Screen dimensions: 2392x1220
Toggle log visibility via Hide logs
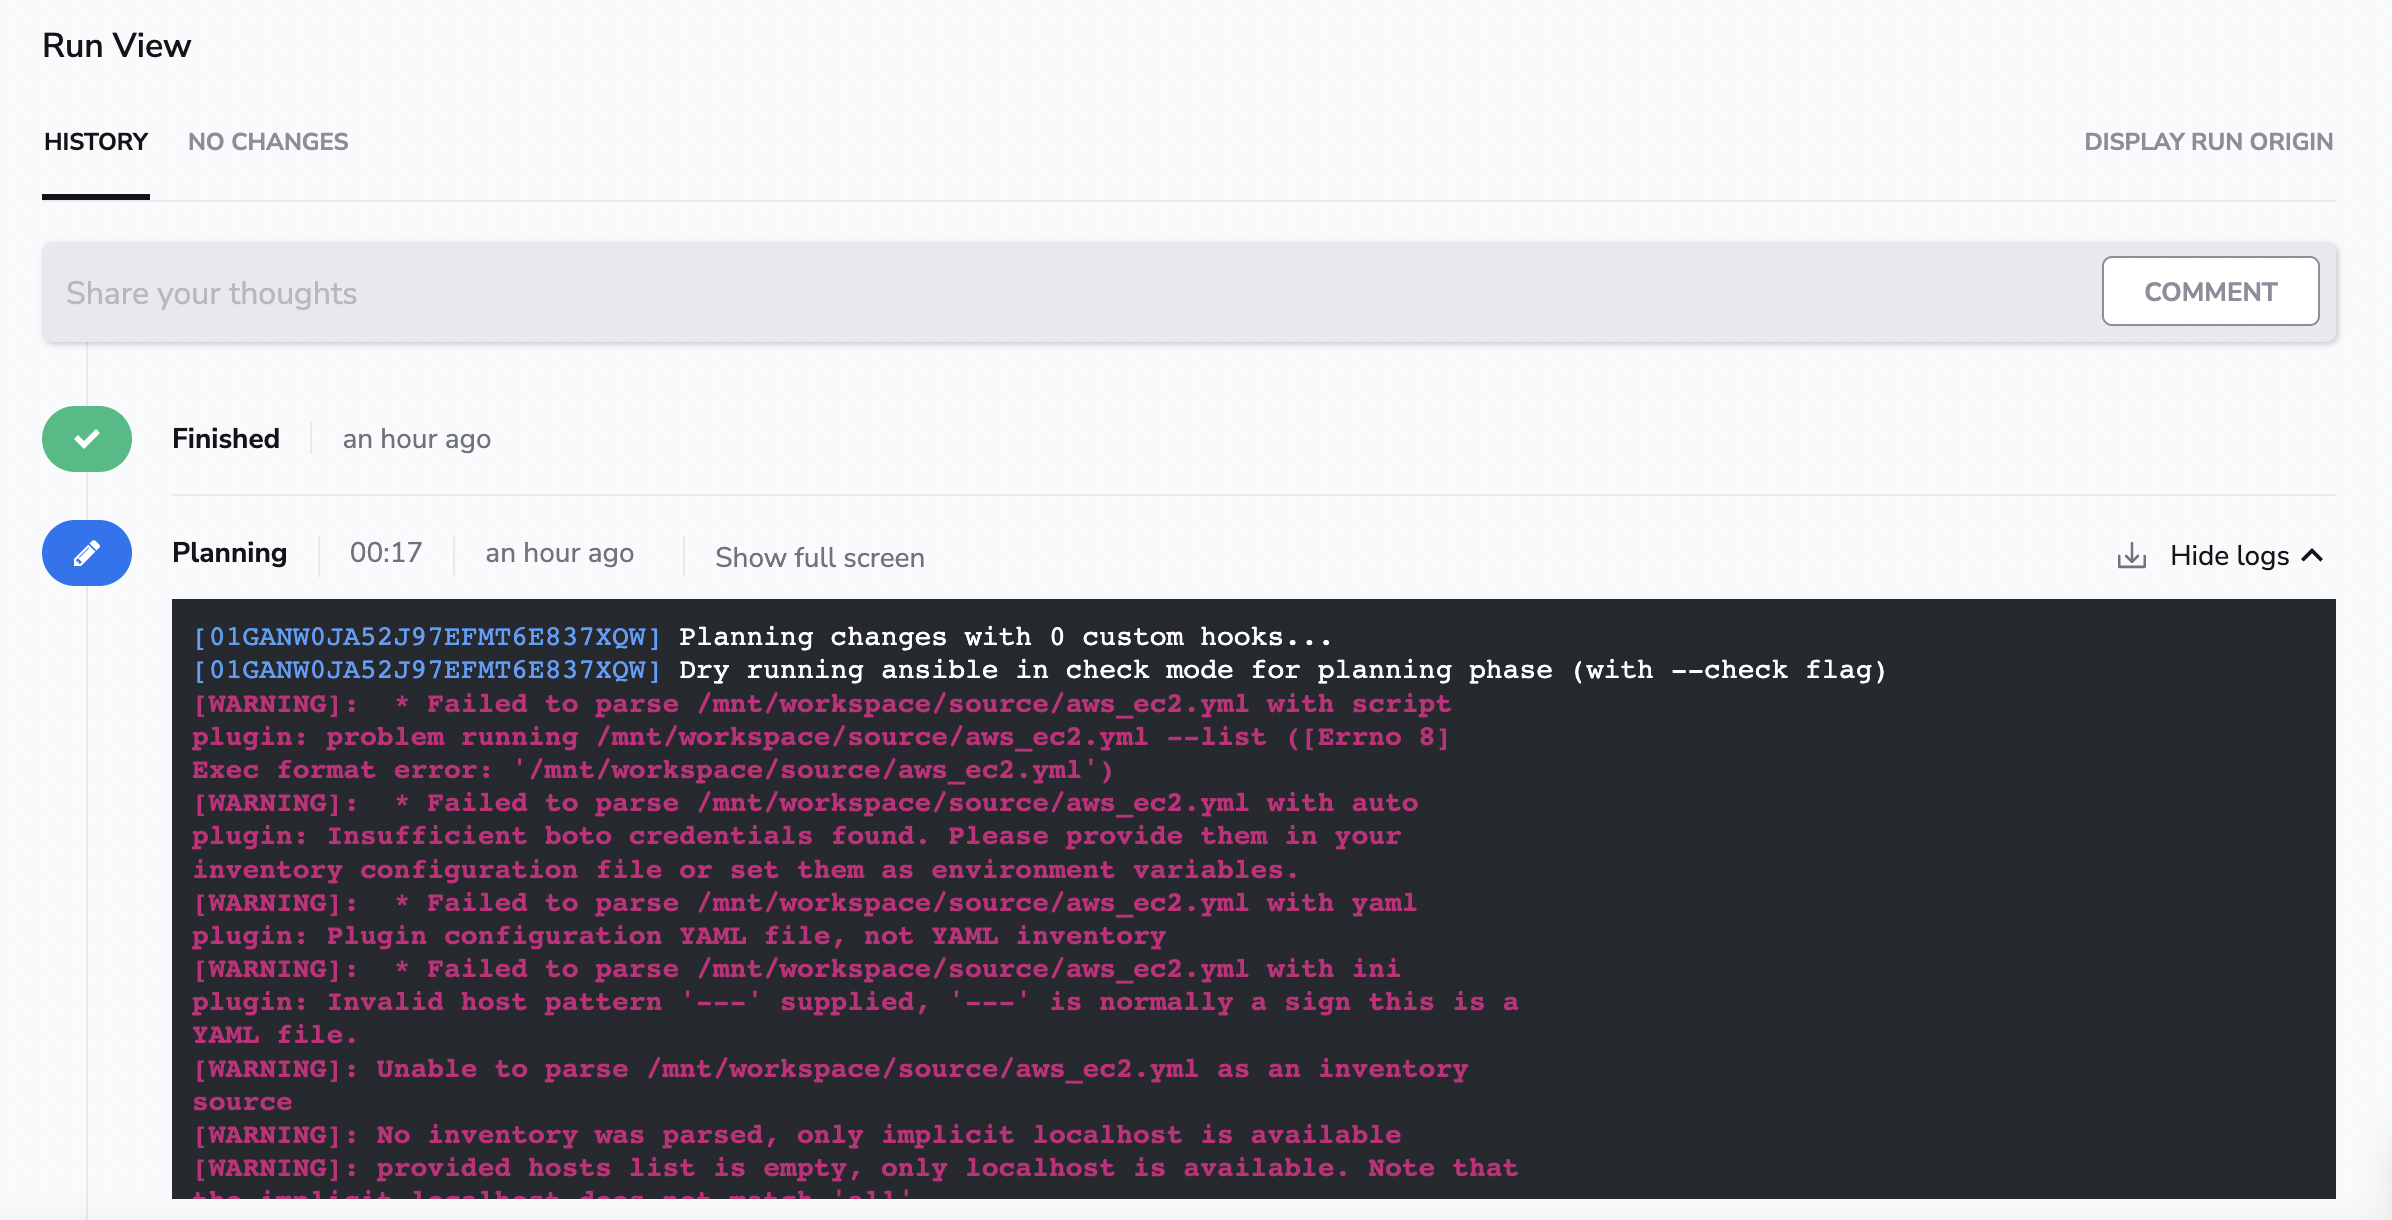(x=2229, y=556)
